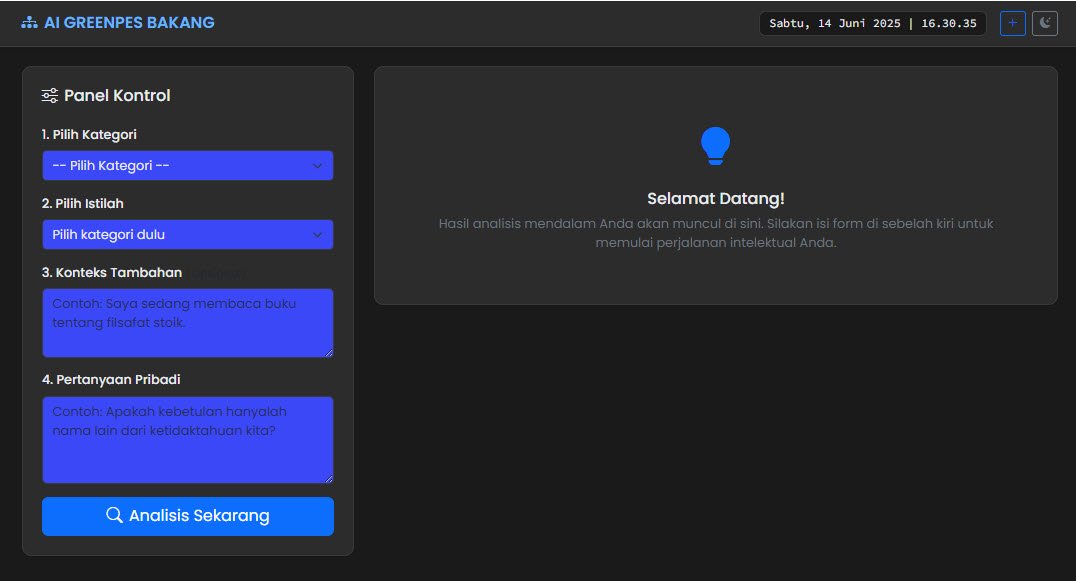Open the "-- Pilih Kategori --" dropdown

(188, 165)
